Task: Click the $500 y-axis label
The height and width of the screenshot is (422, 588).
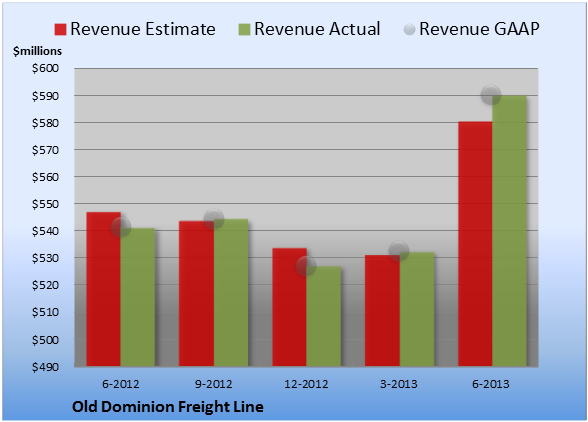Action: point(45,340)
